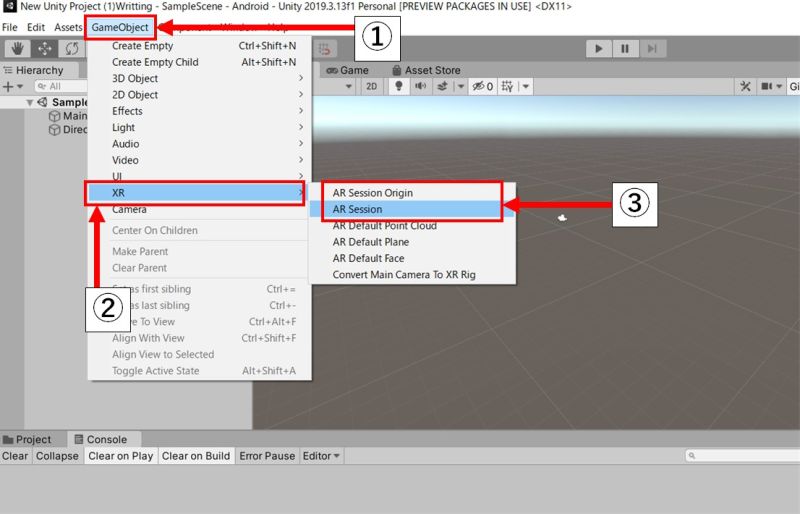Viewport: 800px width, 514px height.
Task: Expand the Effects submenu
Action: coord(199,111)
